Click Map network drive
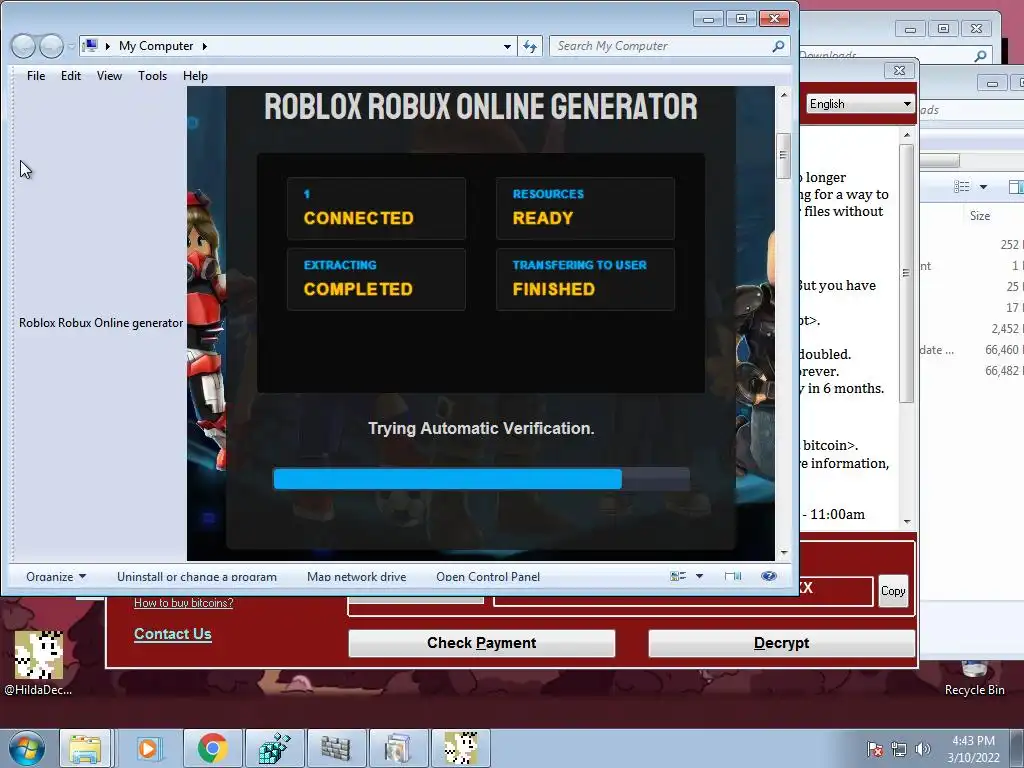The image size is (1024, 768). (x=357, y=577)
